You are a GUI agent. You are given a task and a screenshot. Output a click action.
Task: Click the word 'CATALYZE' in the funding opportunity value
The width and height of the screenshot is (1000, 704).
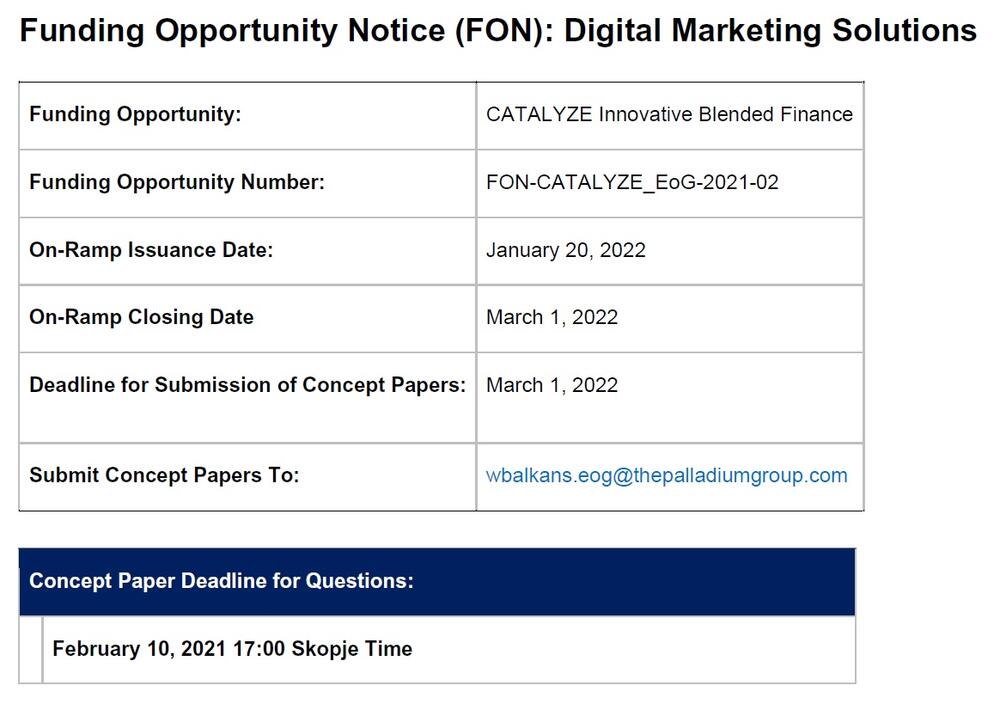tap(539, 115)
